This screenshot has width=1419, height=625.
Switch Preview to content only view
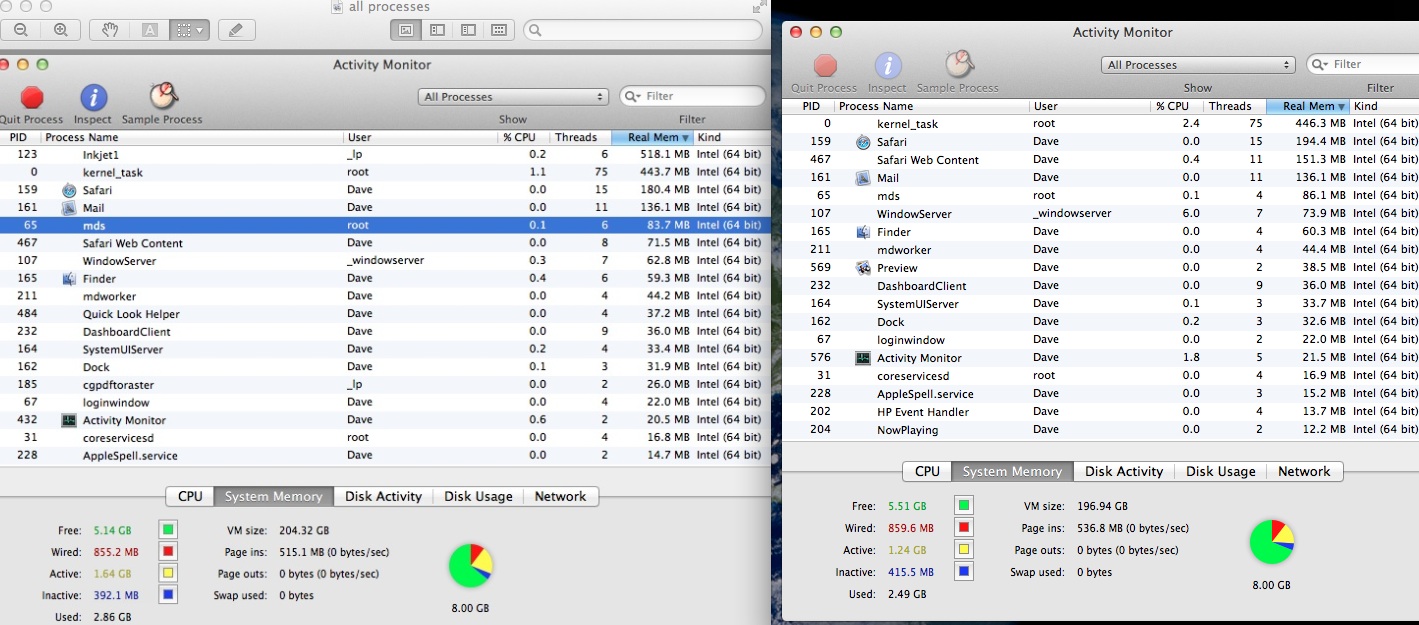tap(406, 30)
